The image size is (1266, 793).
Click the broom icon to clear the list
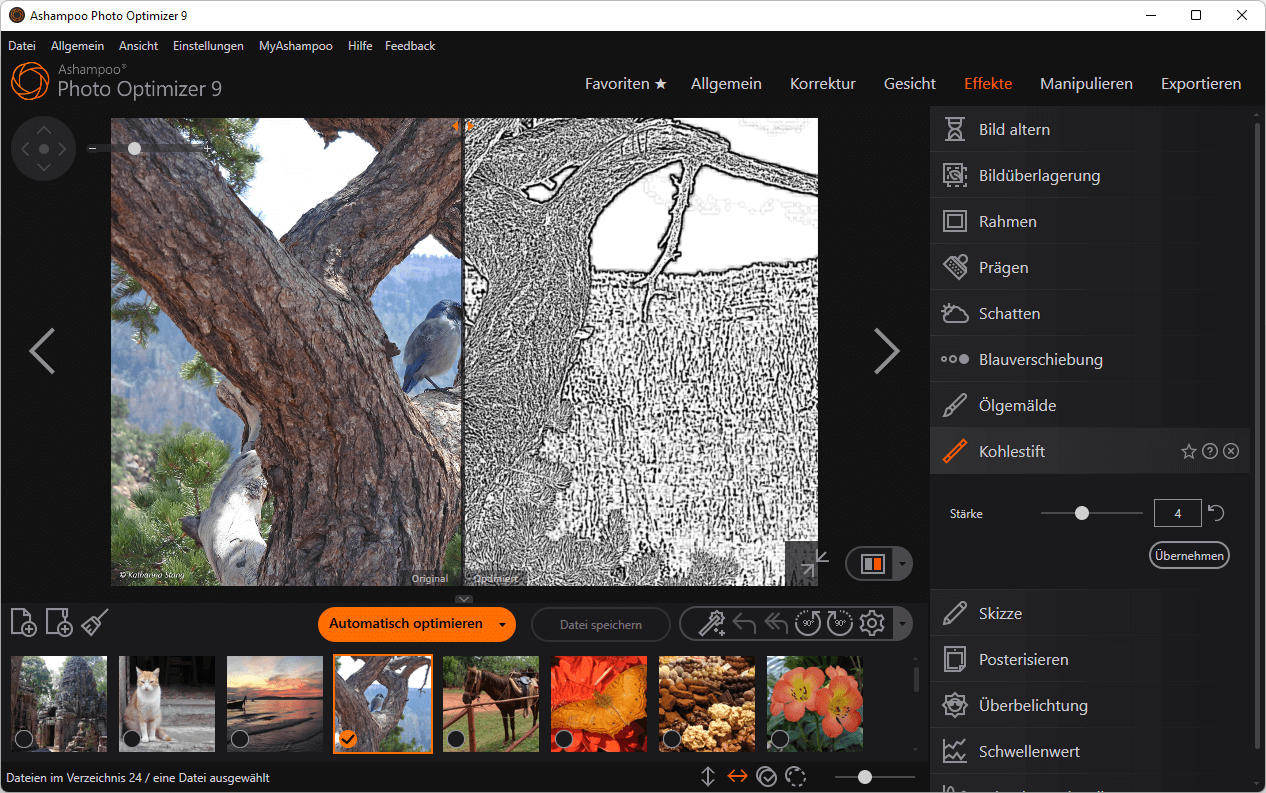[95, 623]
